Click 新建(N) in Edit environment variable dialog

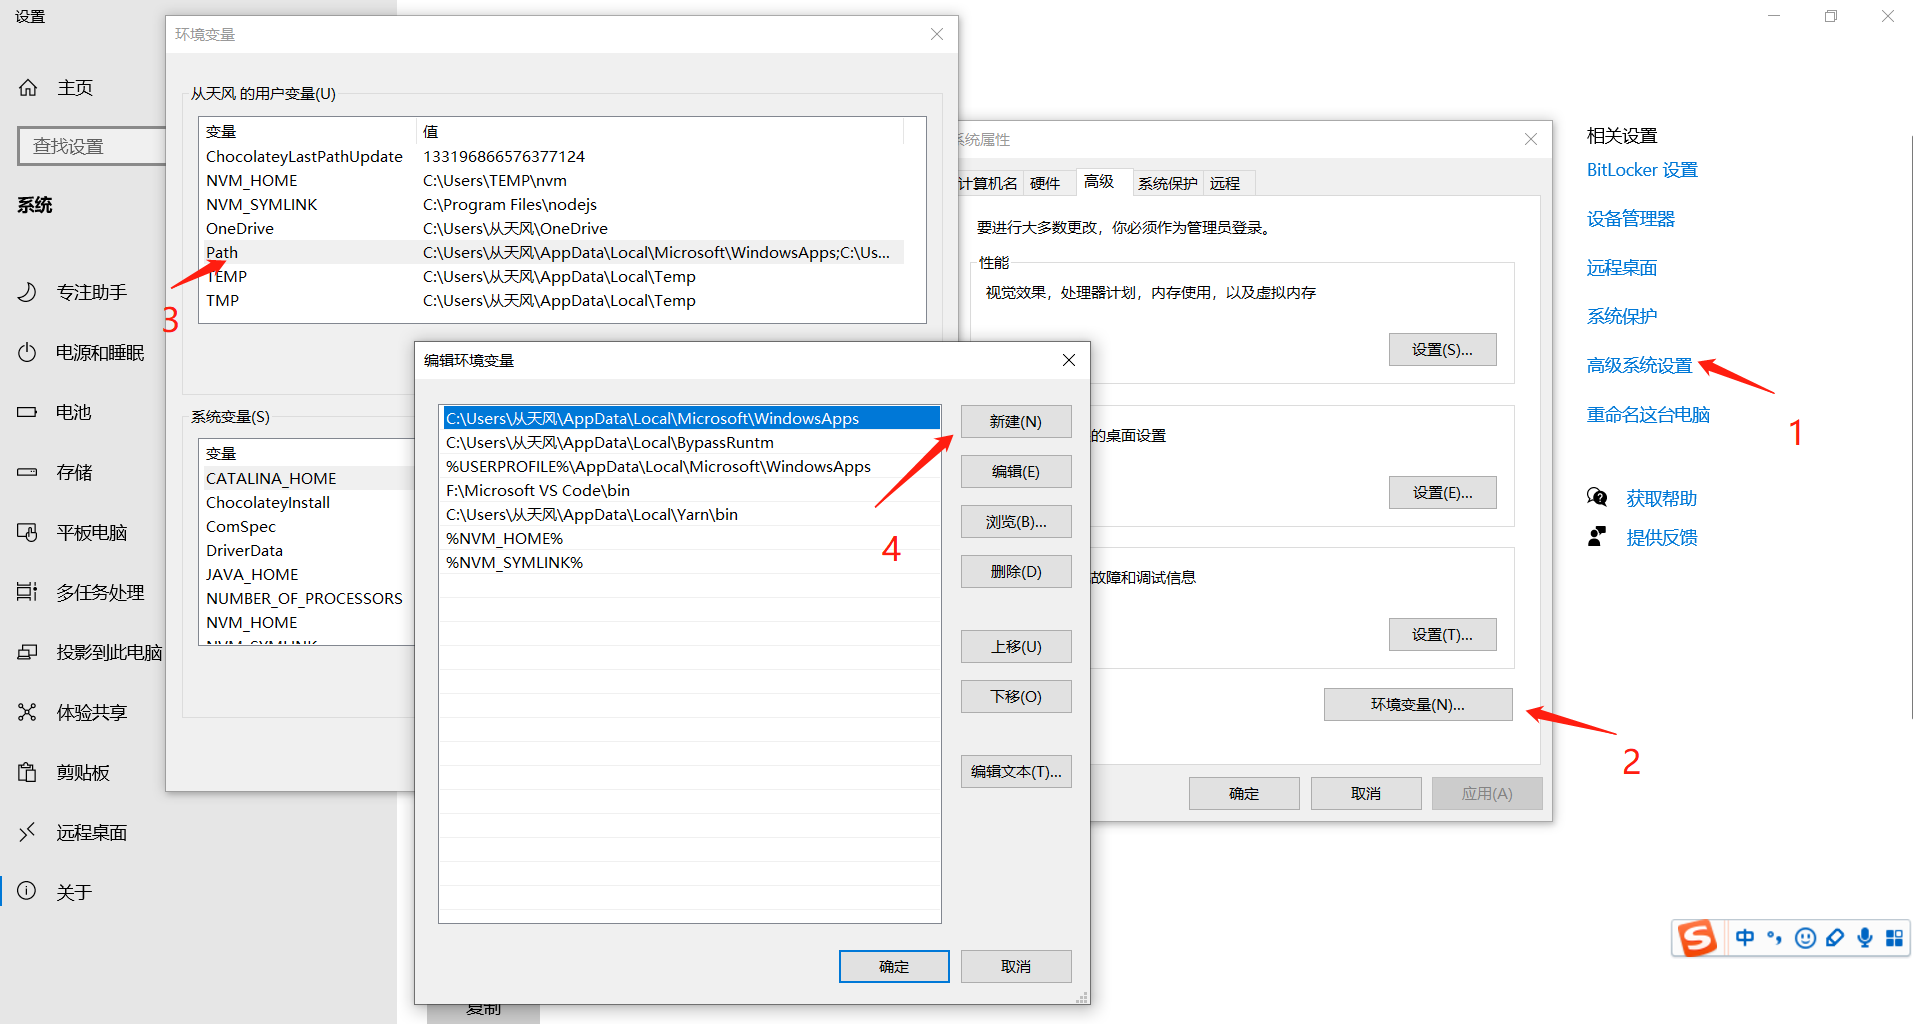pos(1016,422)
